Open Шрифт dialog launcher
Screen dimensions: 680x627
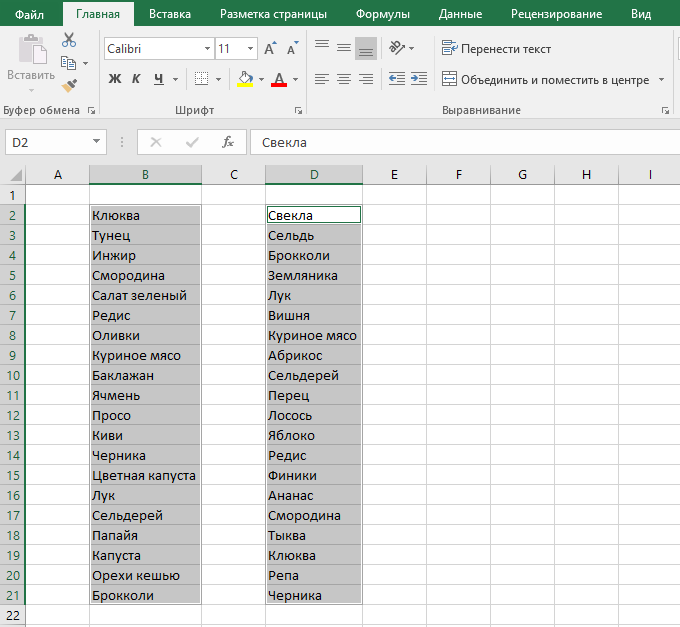[x=298, y=111]
